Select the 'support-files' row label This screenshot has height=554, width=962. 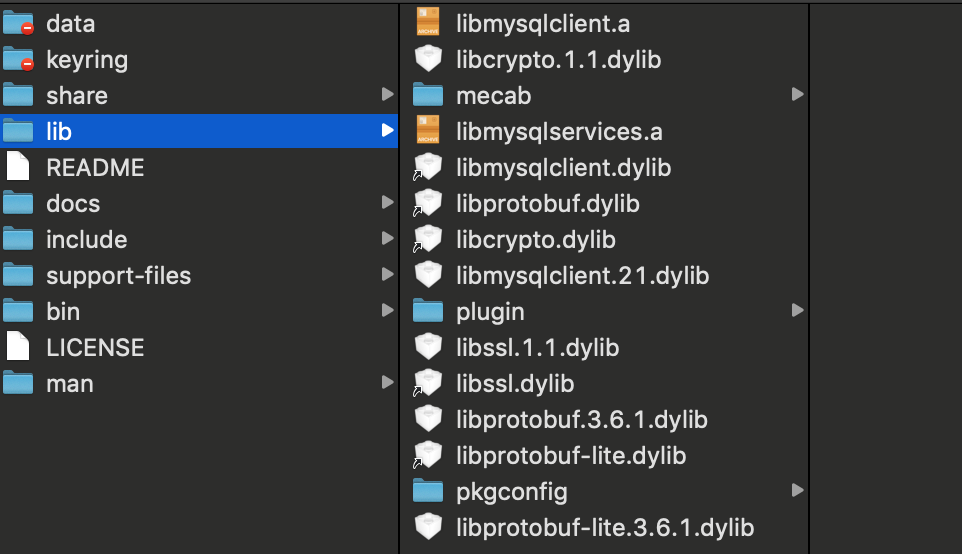(x=118, y=276)
